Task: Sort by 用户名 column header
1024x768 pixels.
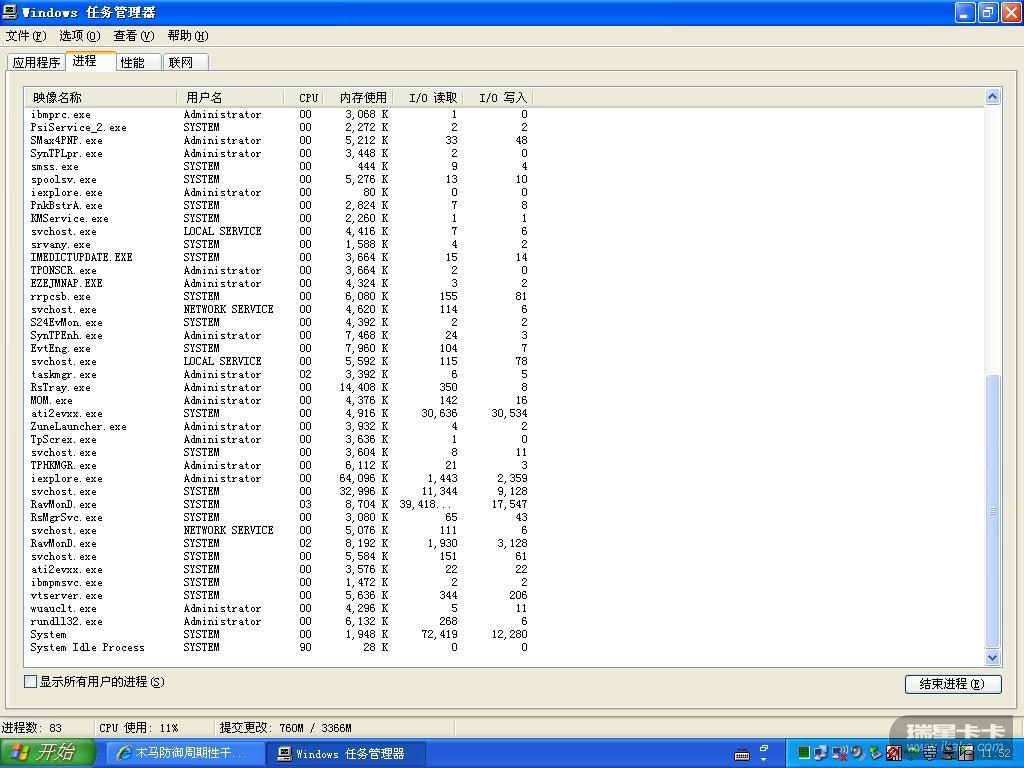Action: [230, 98]
